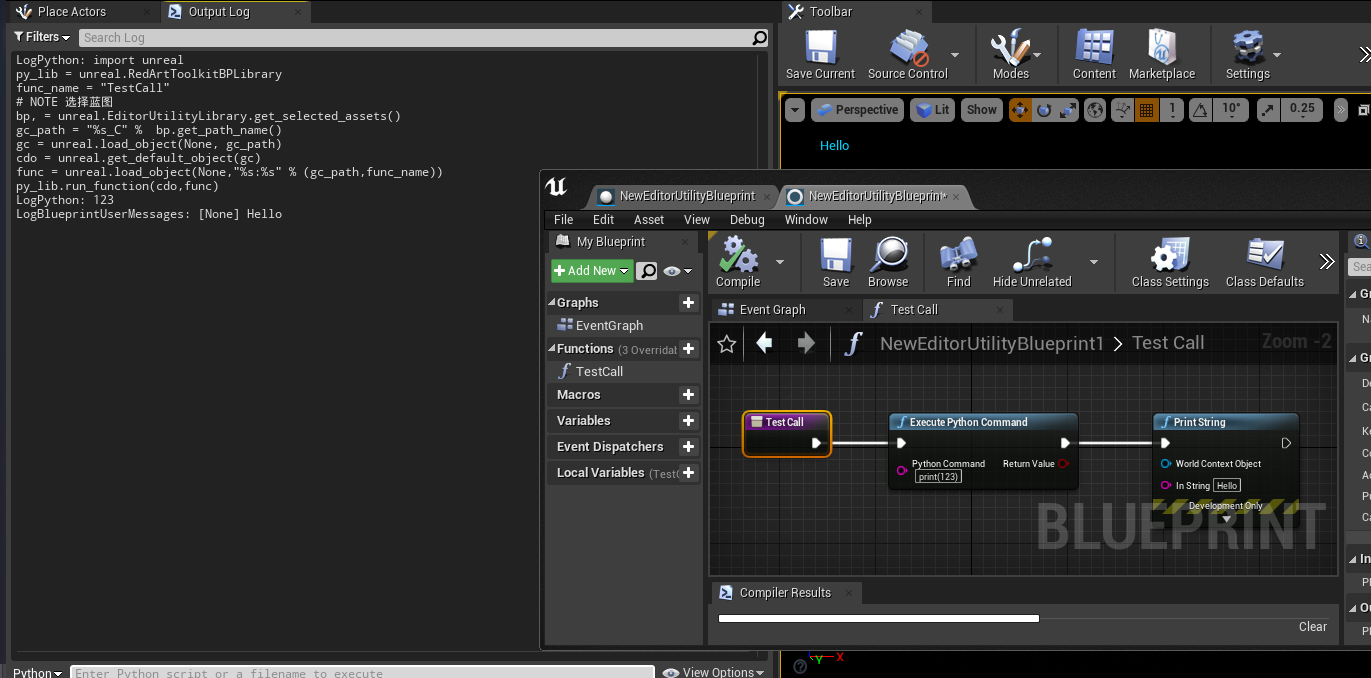1371x678 pixels.
Task: Click Find in the blueprint toolbar
Action: point(958,263)
